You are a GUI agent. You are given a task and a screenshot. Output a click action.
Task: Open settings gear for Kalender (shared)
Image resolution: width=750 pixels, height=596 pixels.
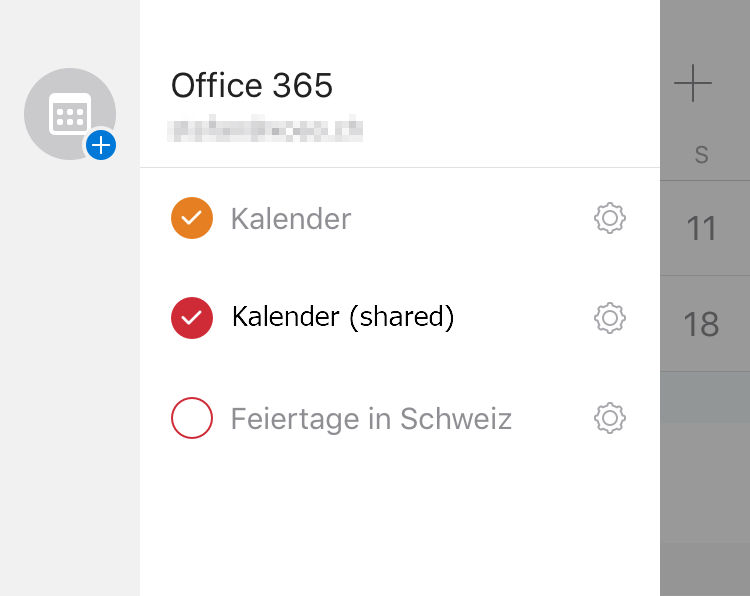[609, 318]
